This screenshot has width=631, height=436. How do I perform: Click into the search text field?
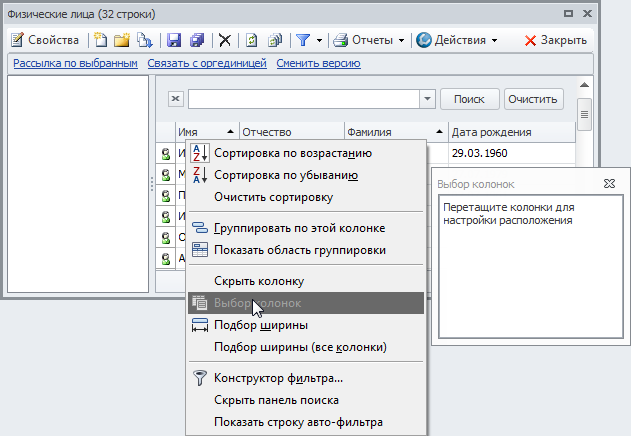303,99
